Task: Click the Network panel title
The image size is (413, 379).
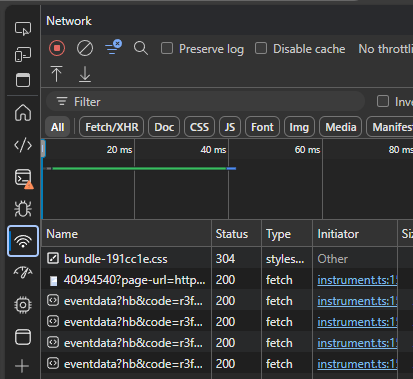Action: [69, 21]
